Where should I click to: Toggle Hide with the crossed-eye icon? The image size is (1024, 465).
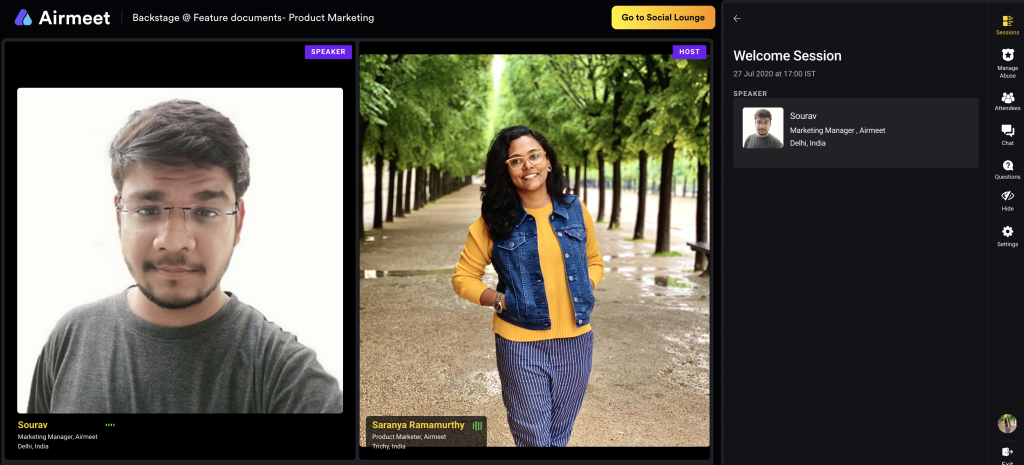tap(1007, 200)
